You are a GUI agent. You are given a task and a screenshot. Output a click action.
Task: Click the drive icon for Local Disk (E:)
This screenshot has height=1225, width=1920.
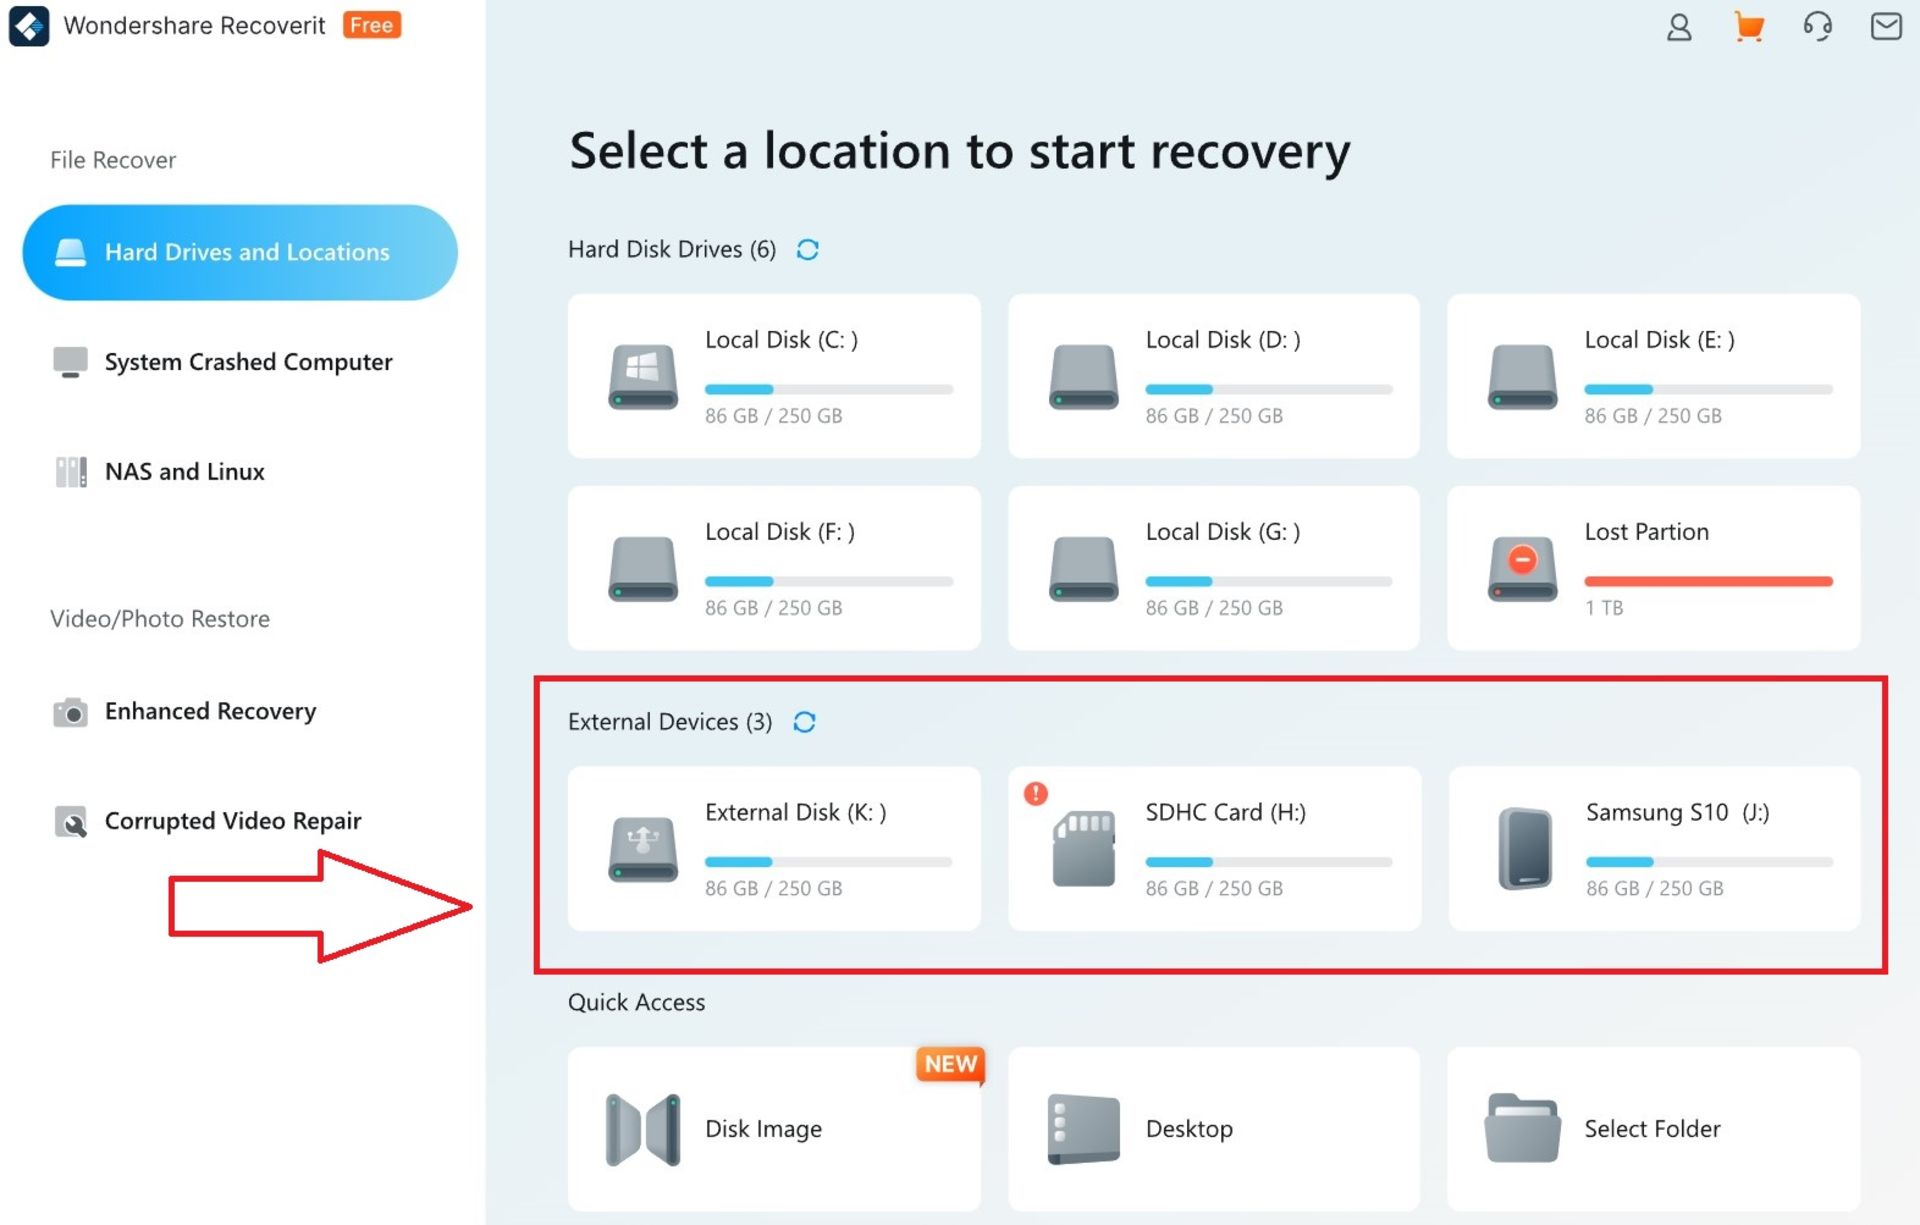pos(1522,376)
